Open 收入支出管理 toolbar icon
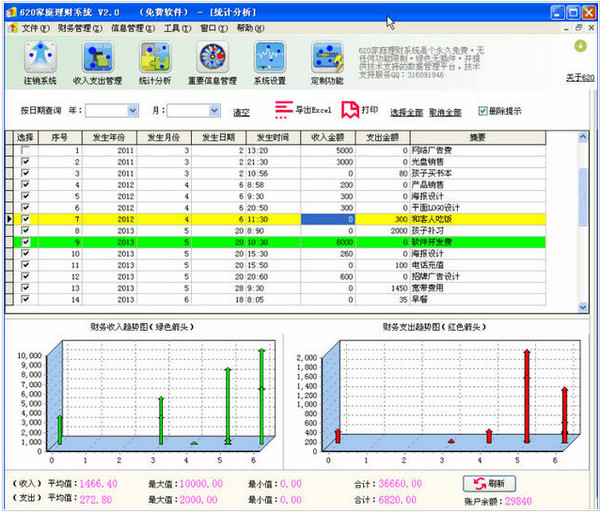Image resolution: width=600 pixels, height=514 pixels. [98, 57]
